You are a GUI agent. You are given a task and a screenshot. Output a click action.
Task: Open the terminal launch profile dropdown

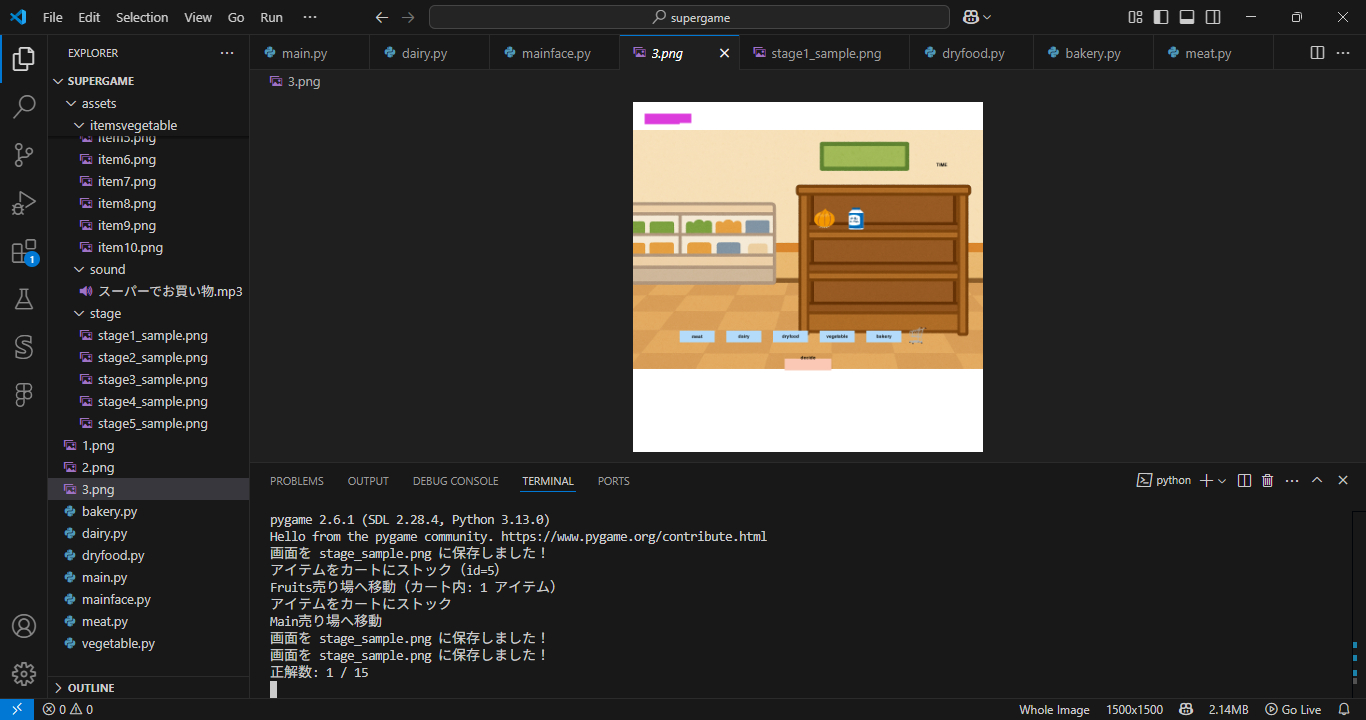[x=1222, y=481]
